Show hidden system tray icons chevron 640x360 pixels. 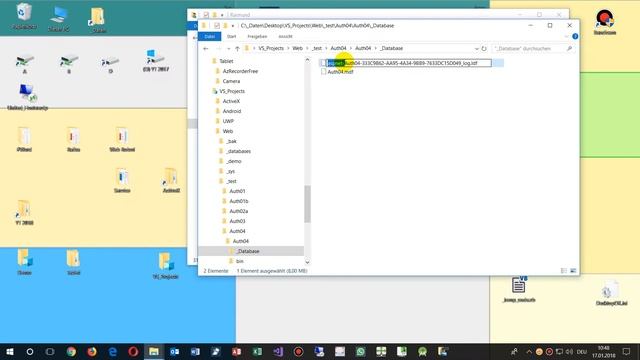tap(529, 351)
